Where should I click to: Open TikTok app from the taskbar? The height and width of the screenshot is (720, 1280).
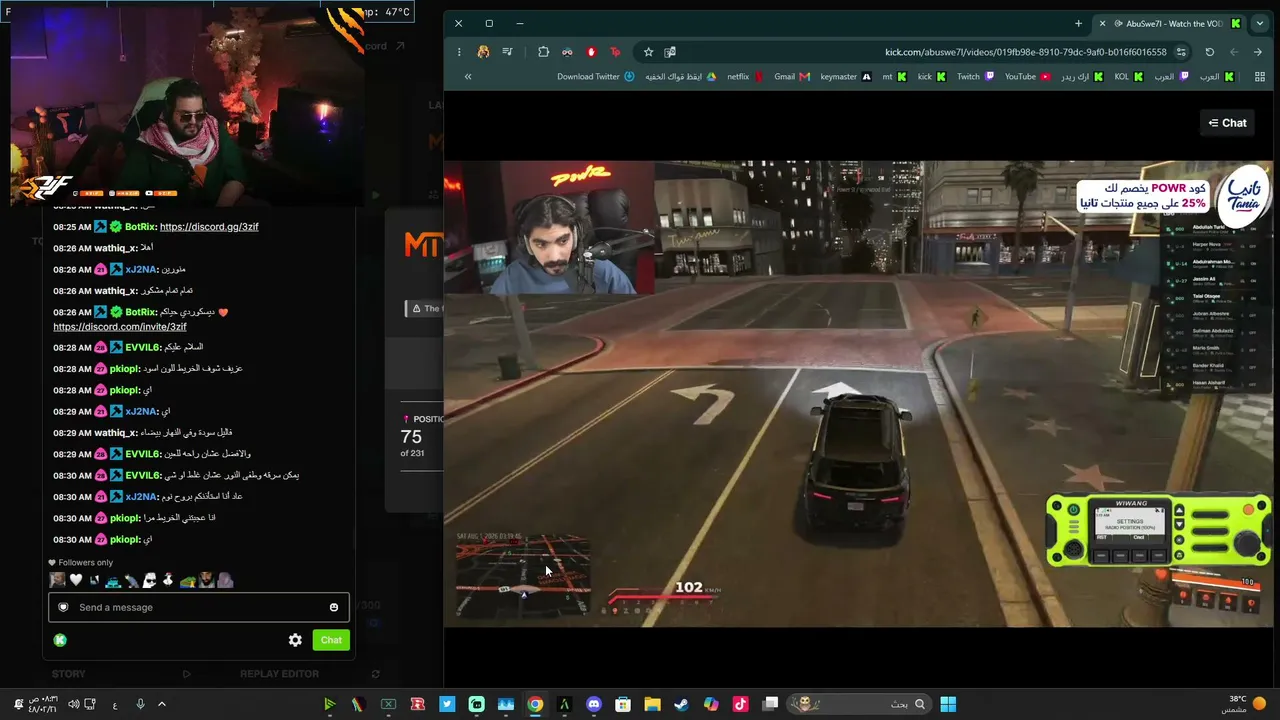pos(740,704)
